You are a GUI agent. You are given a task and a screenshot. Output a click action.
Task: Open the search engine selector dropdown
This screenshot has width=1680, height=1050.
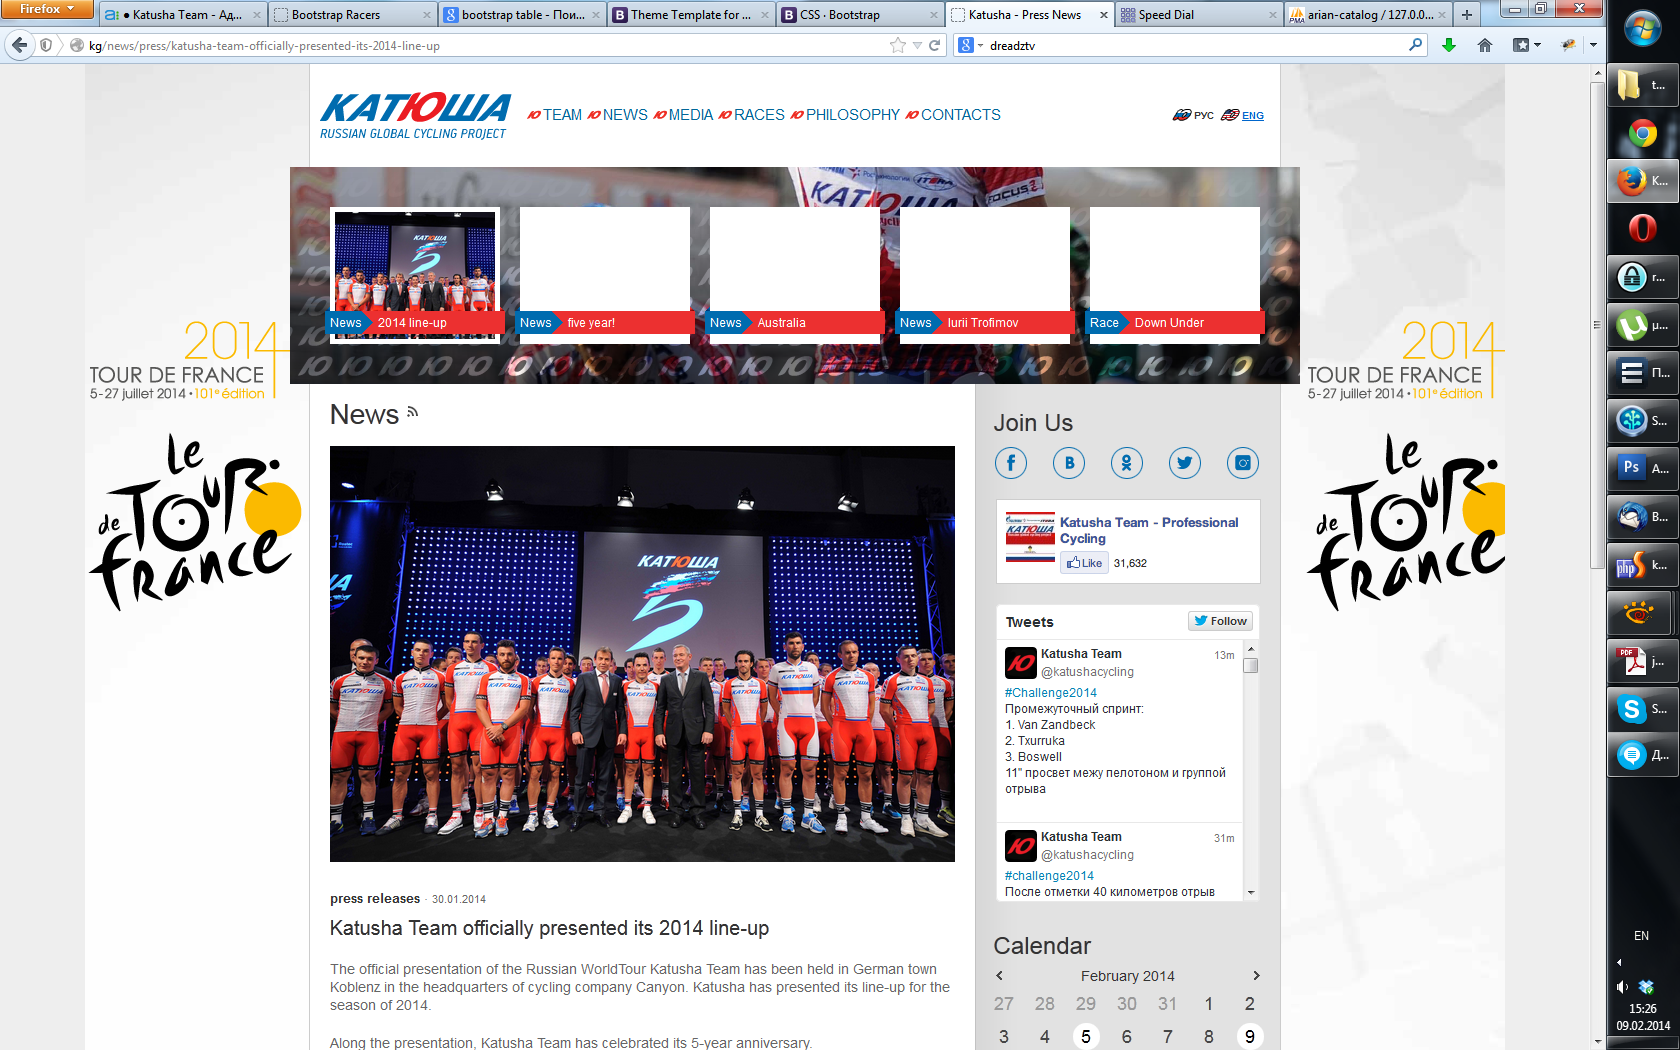point(970,45)
